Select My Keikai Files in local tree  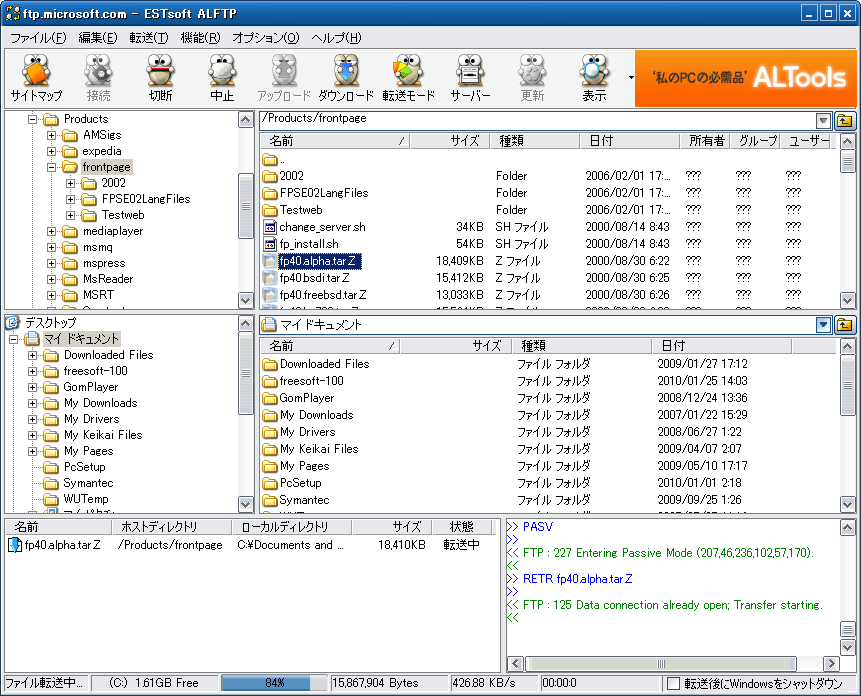103,435
